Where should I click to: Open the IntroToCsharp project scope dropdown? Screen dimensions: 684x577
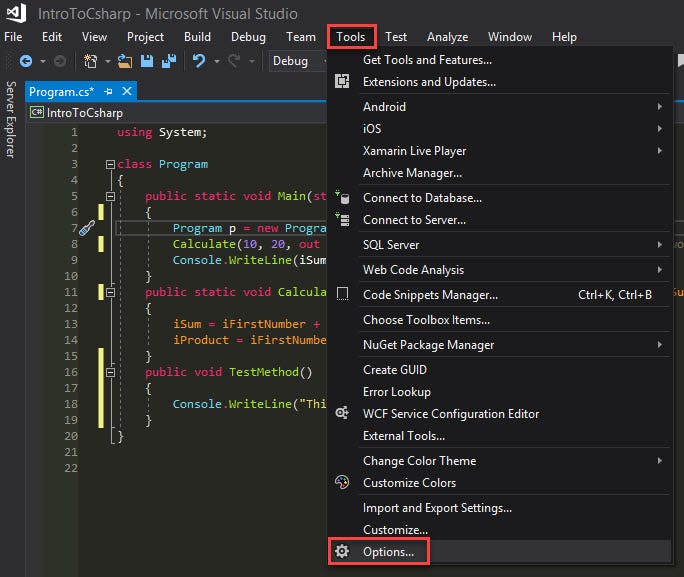(177, 113)
